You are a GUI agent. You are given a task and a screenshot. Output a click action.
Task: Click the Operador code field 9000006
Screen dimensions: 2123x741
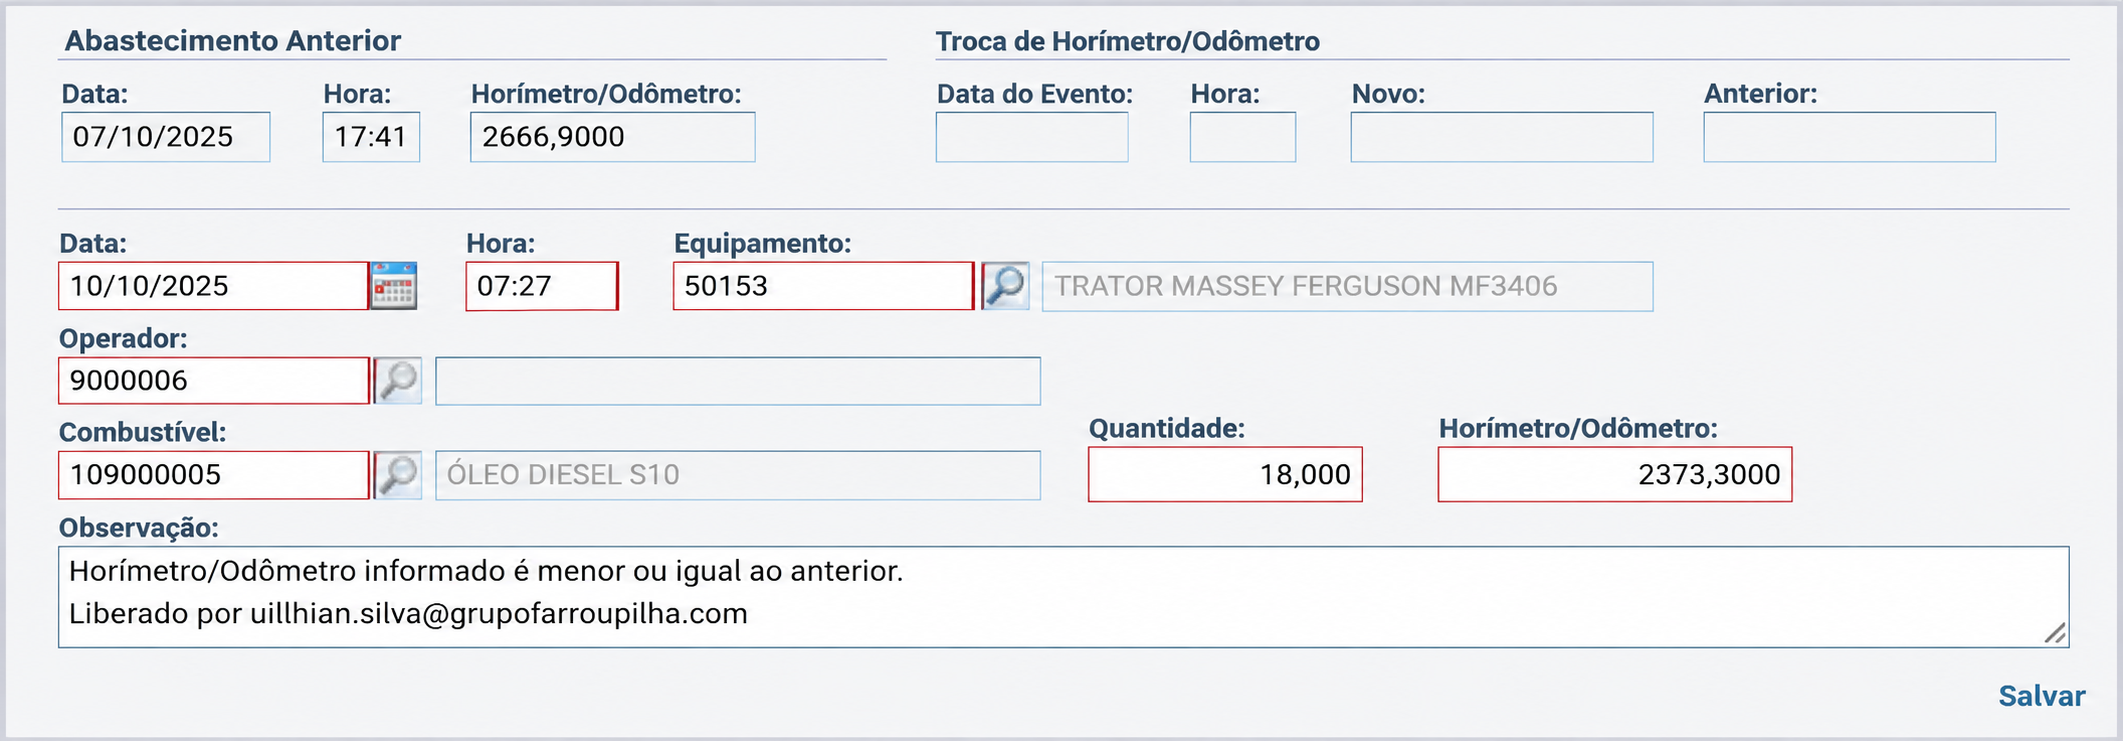214,381
